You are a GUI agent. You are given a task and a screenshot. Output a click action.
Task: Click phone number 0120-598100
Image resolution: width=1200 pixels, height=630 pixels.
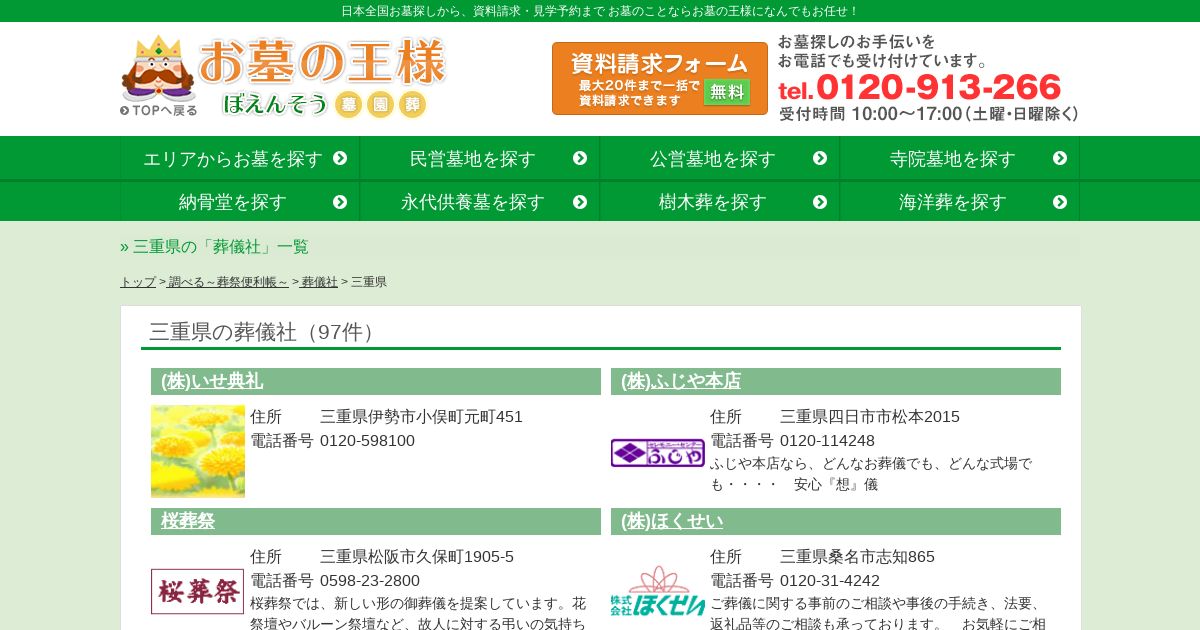(x=367, y=441)
